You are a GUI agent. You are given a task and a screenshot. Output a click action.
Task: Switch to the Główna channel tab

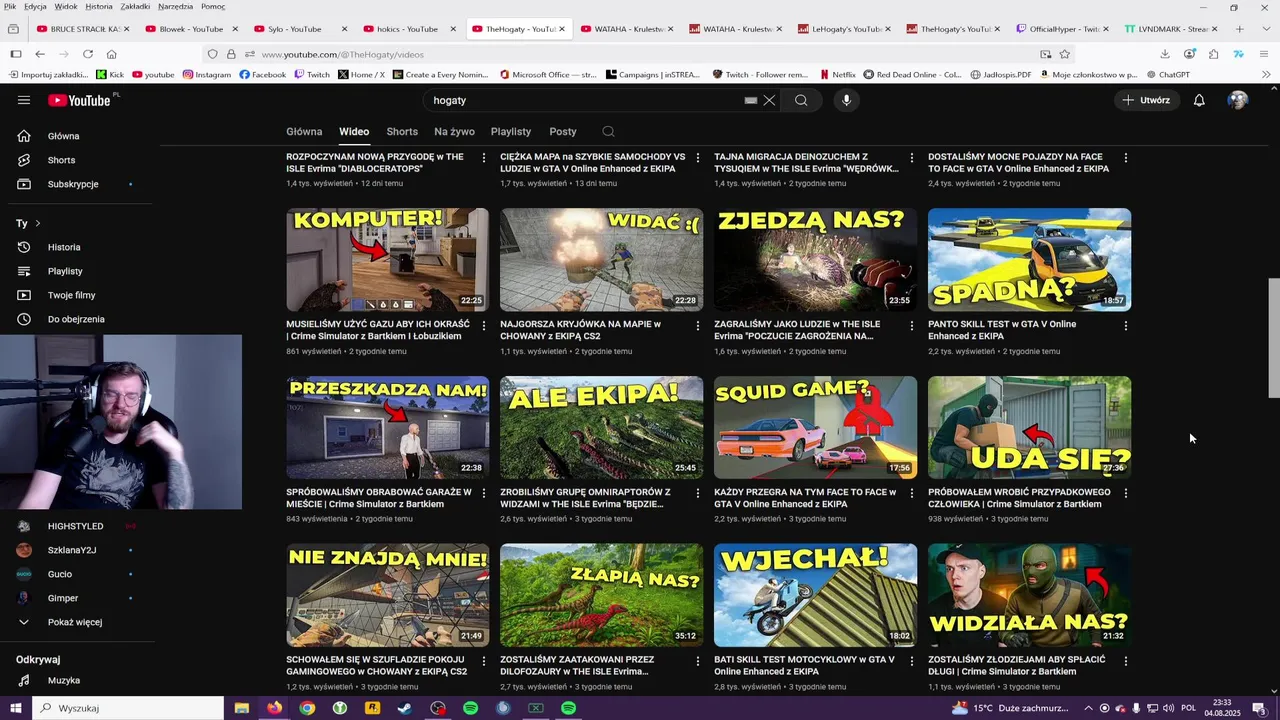[x=304, y=131]
